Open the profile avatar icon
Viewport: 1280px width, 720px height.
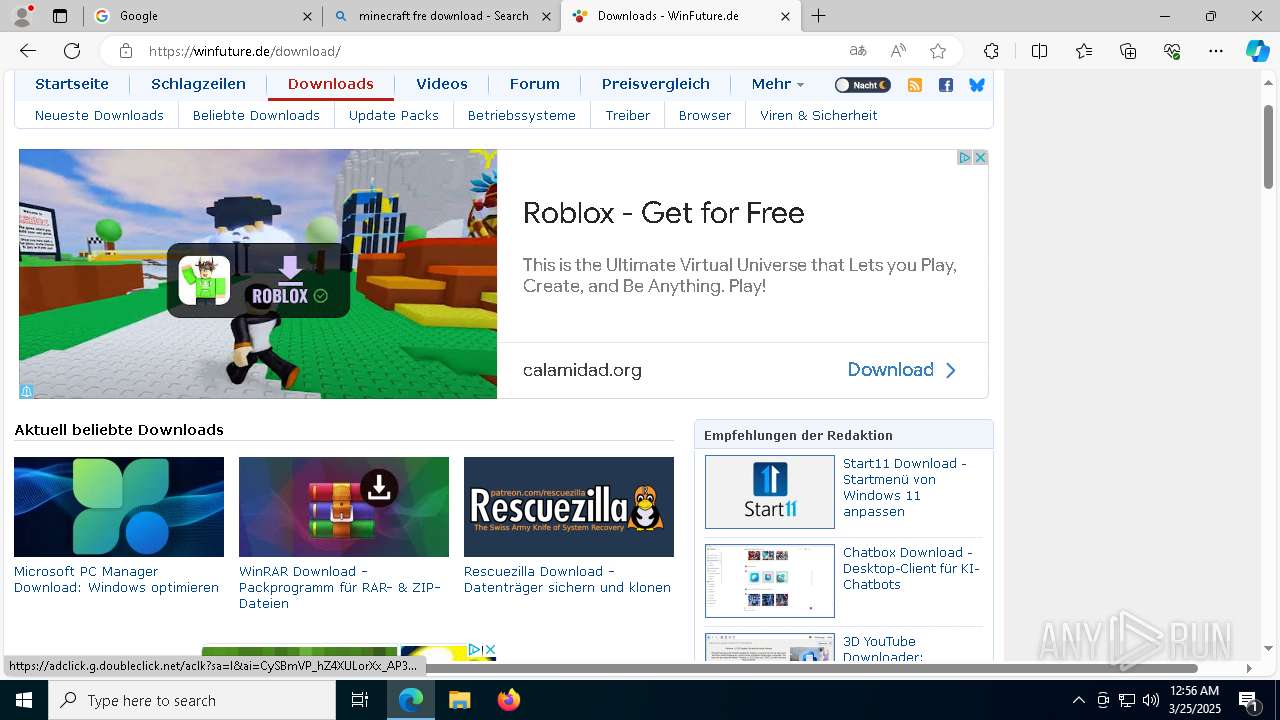22,16
